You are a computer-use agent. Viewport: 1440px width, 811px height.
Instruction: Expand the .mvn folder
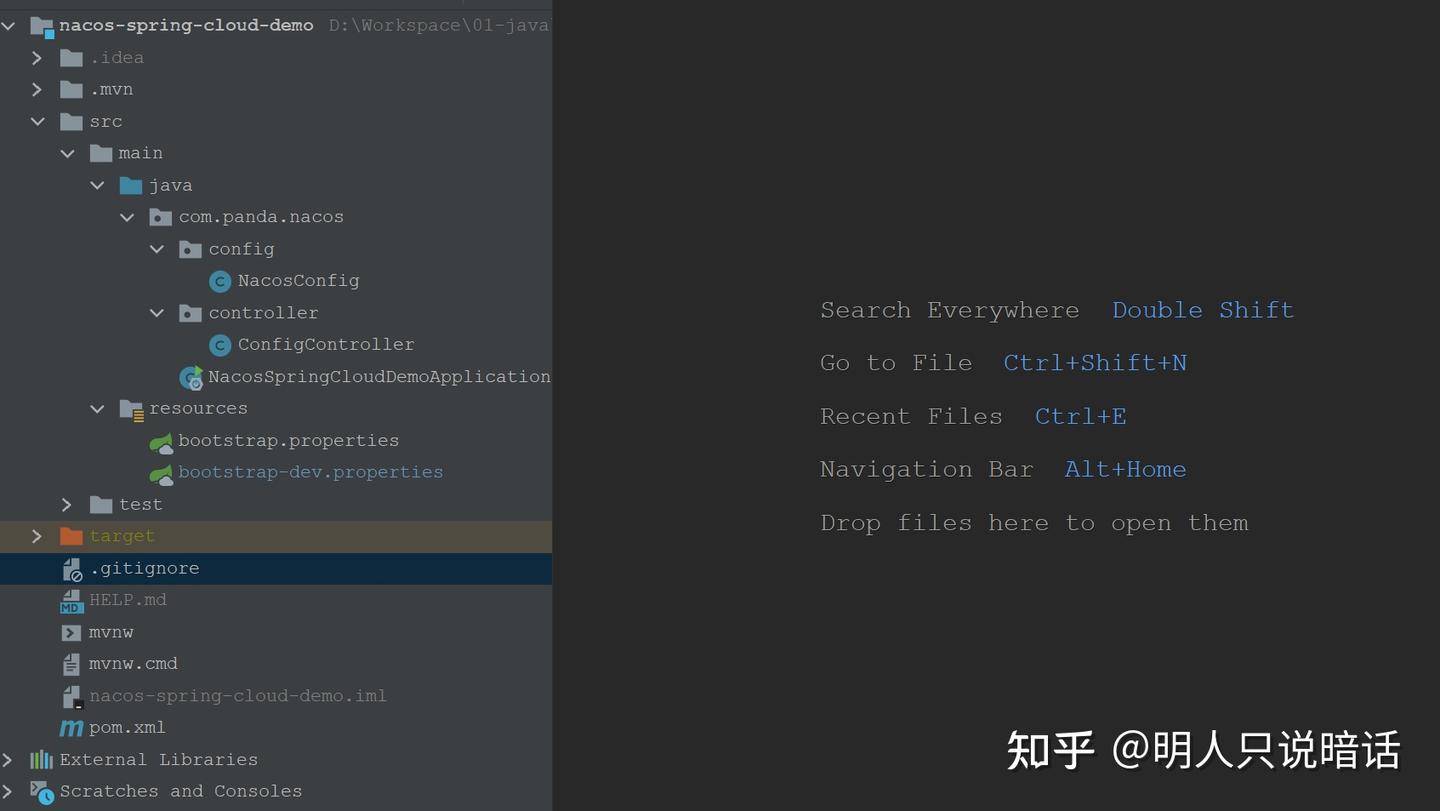coord(37,89)
